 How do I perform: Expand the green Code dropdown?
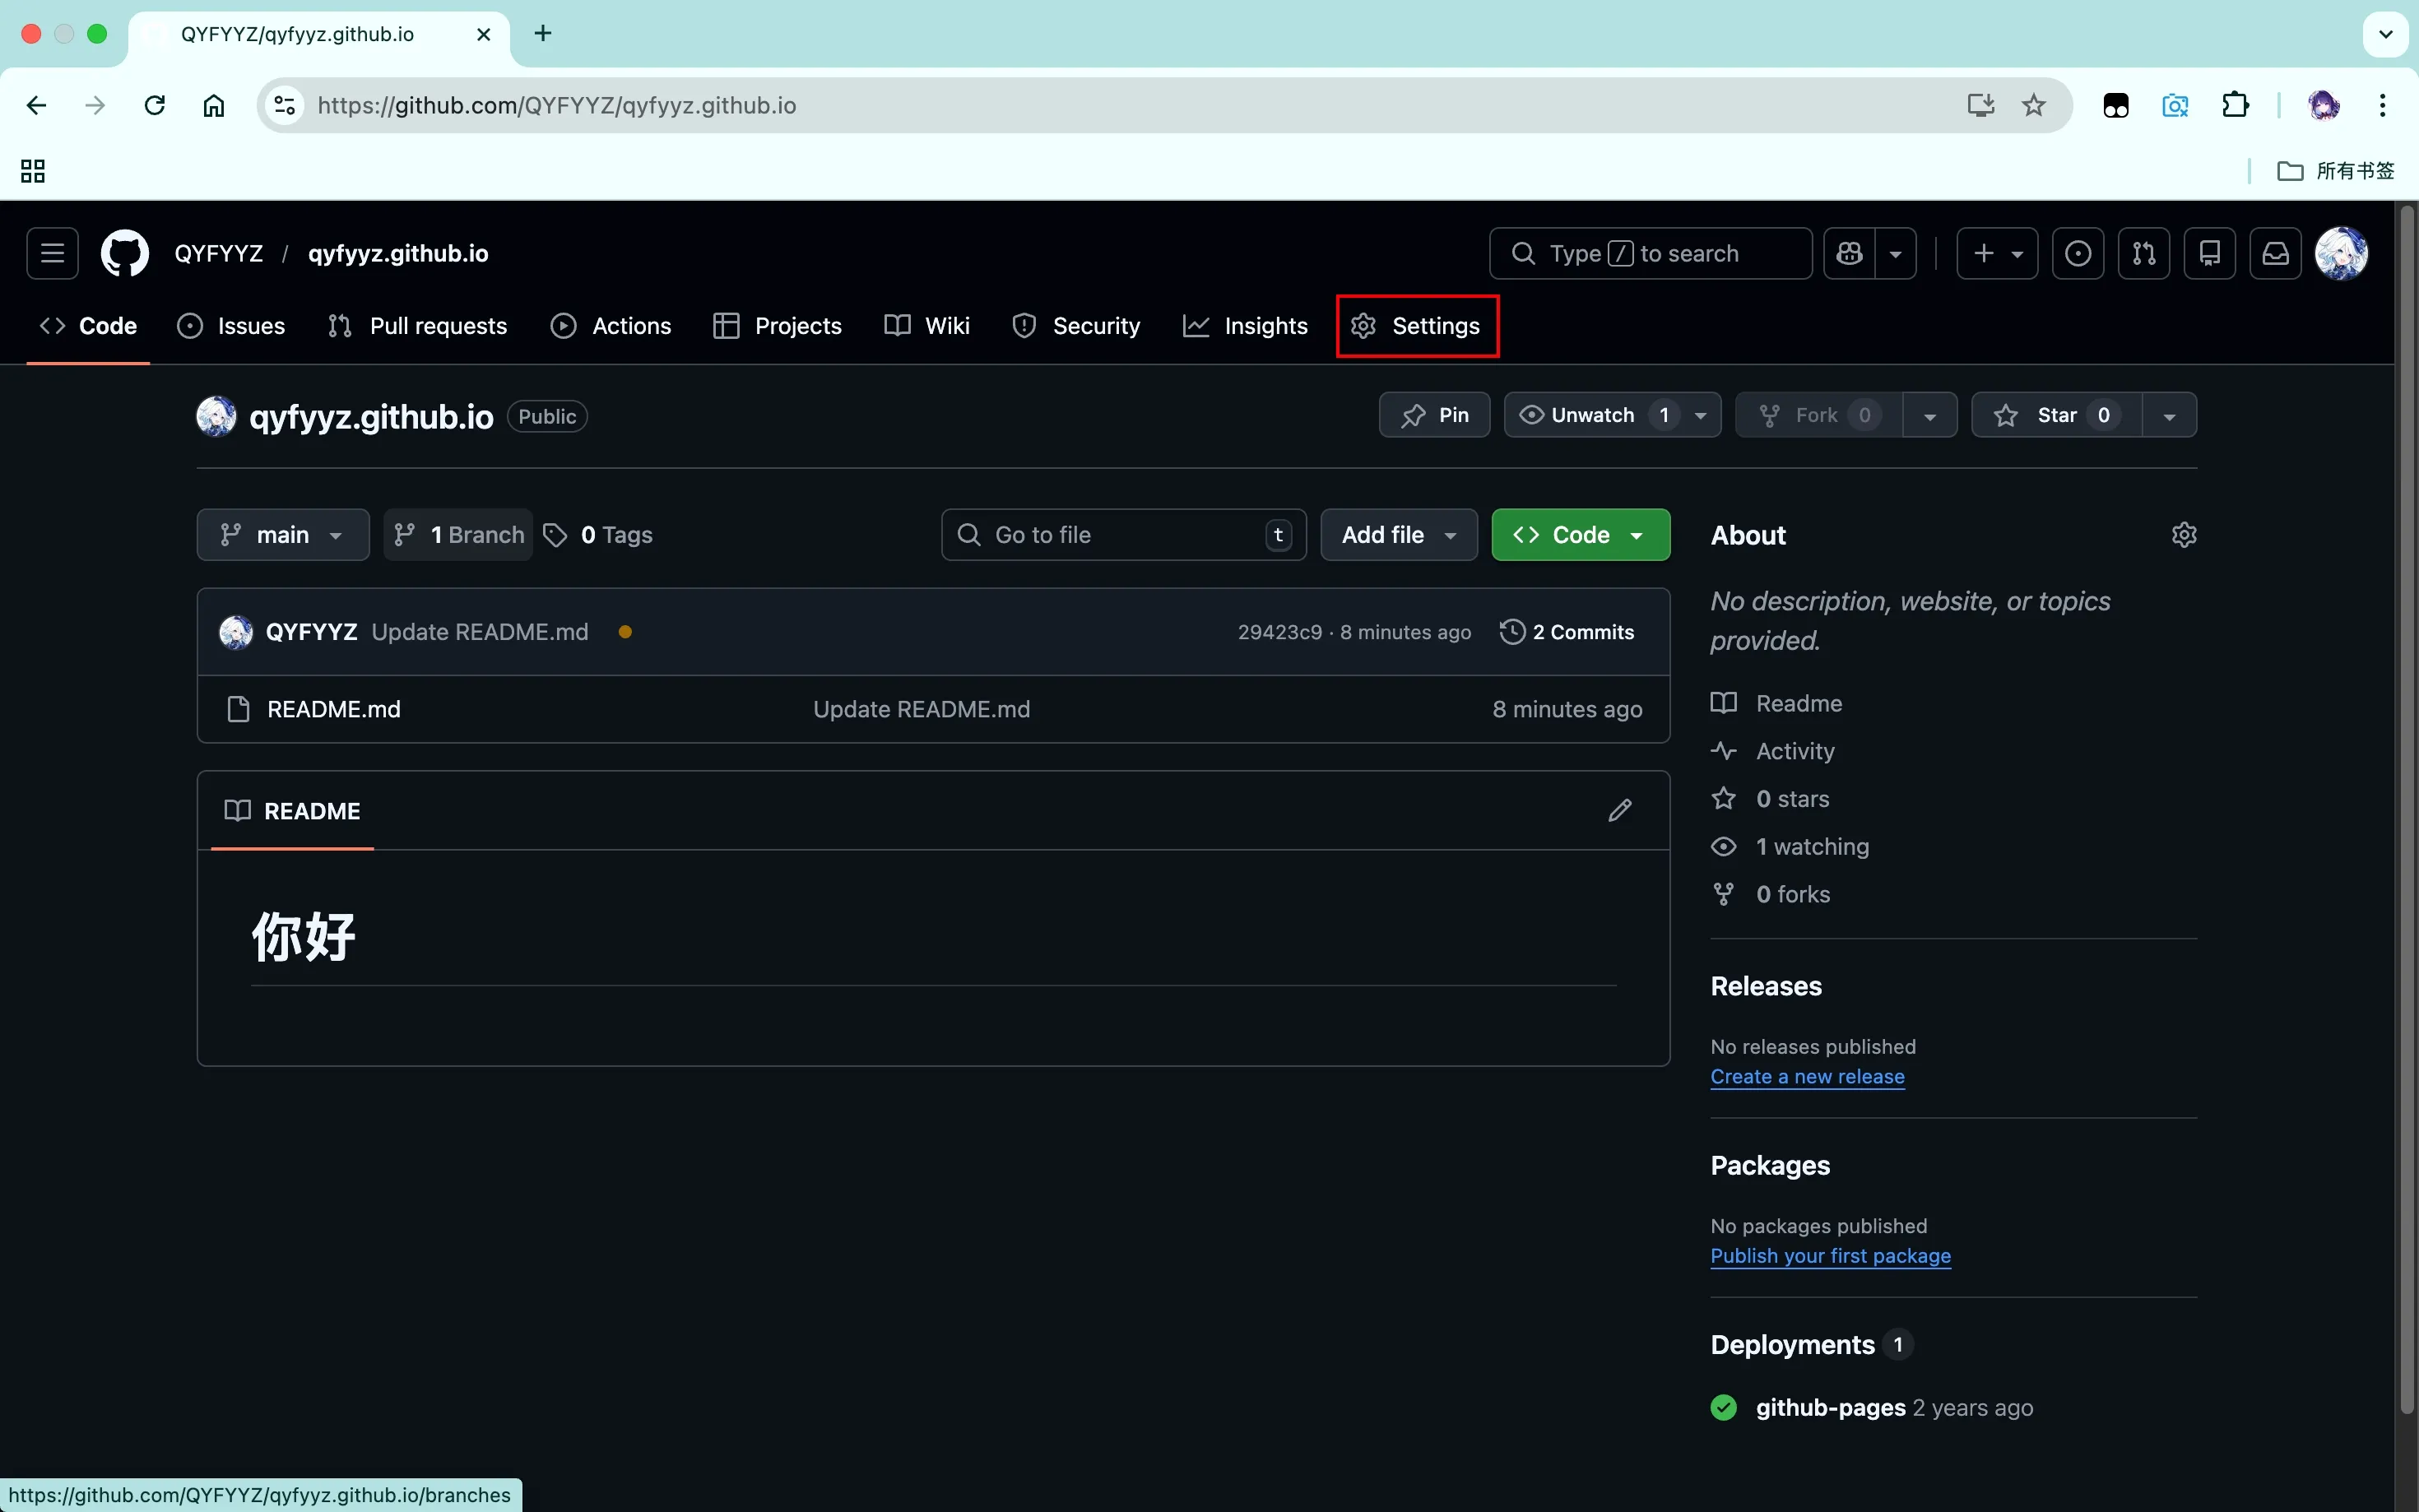click(1579, 535)
